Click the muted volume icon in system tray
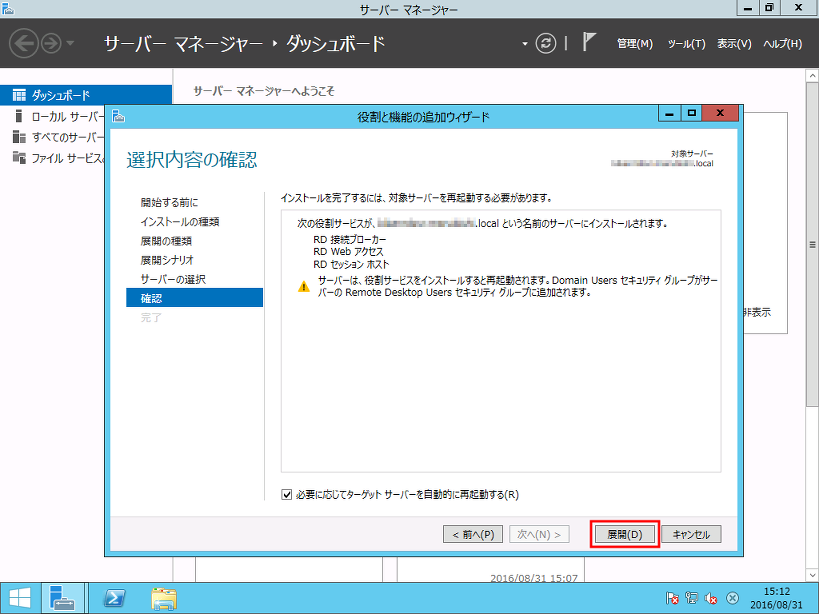This screenshot has height=614, width=819. click(712, 598)
